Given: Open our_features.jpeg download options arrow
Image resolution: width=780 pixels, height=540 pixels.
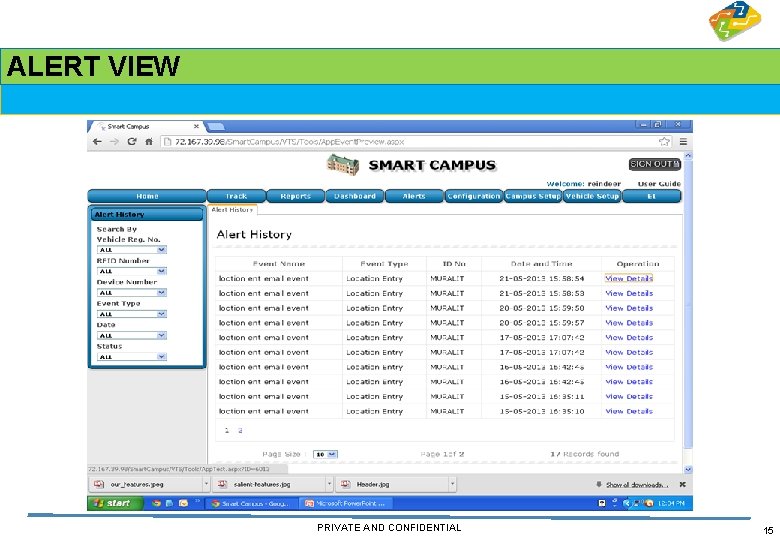Looking at the screenshot, I should click(206, 484).
